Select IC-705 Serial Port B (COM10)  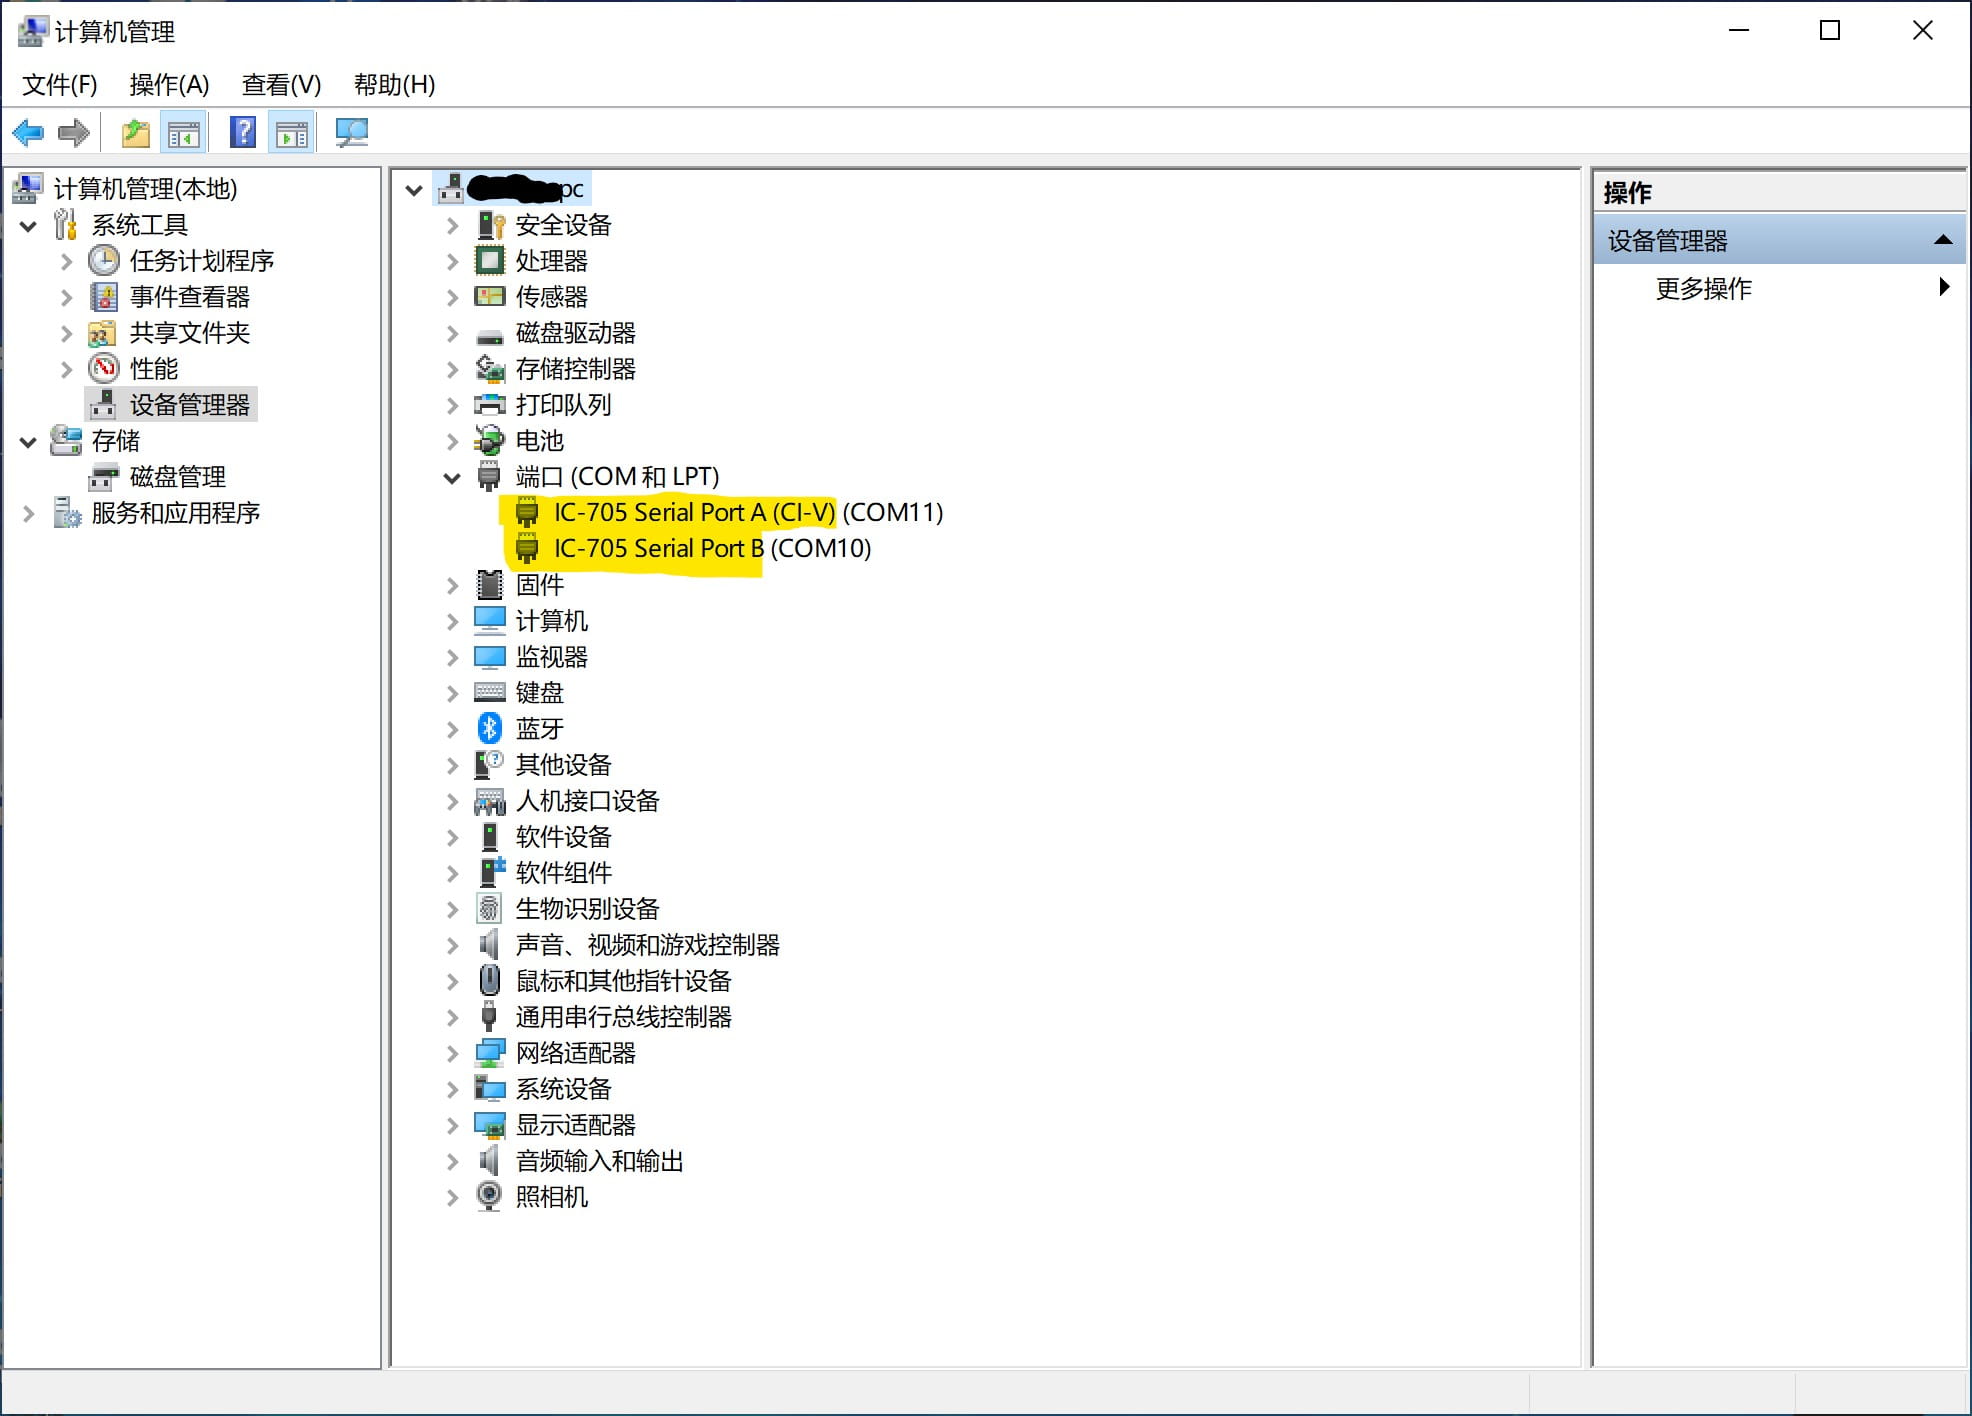(x=712, y=549)
